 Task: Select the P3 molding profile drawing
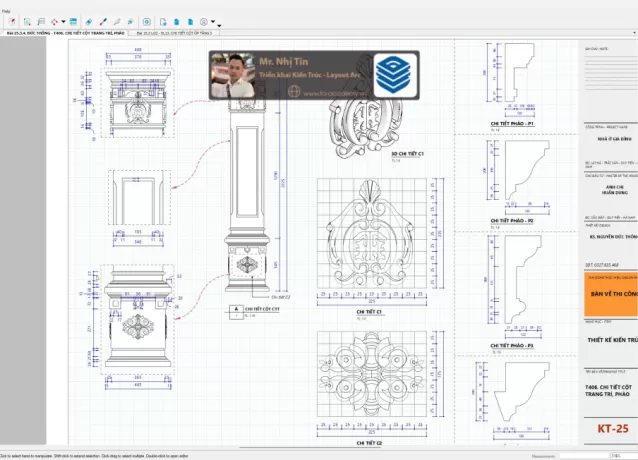click(523, 280)
